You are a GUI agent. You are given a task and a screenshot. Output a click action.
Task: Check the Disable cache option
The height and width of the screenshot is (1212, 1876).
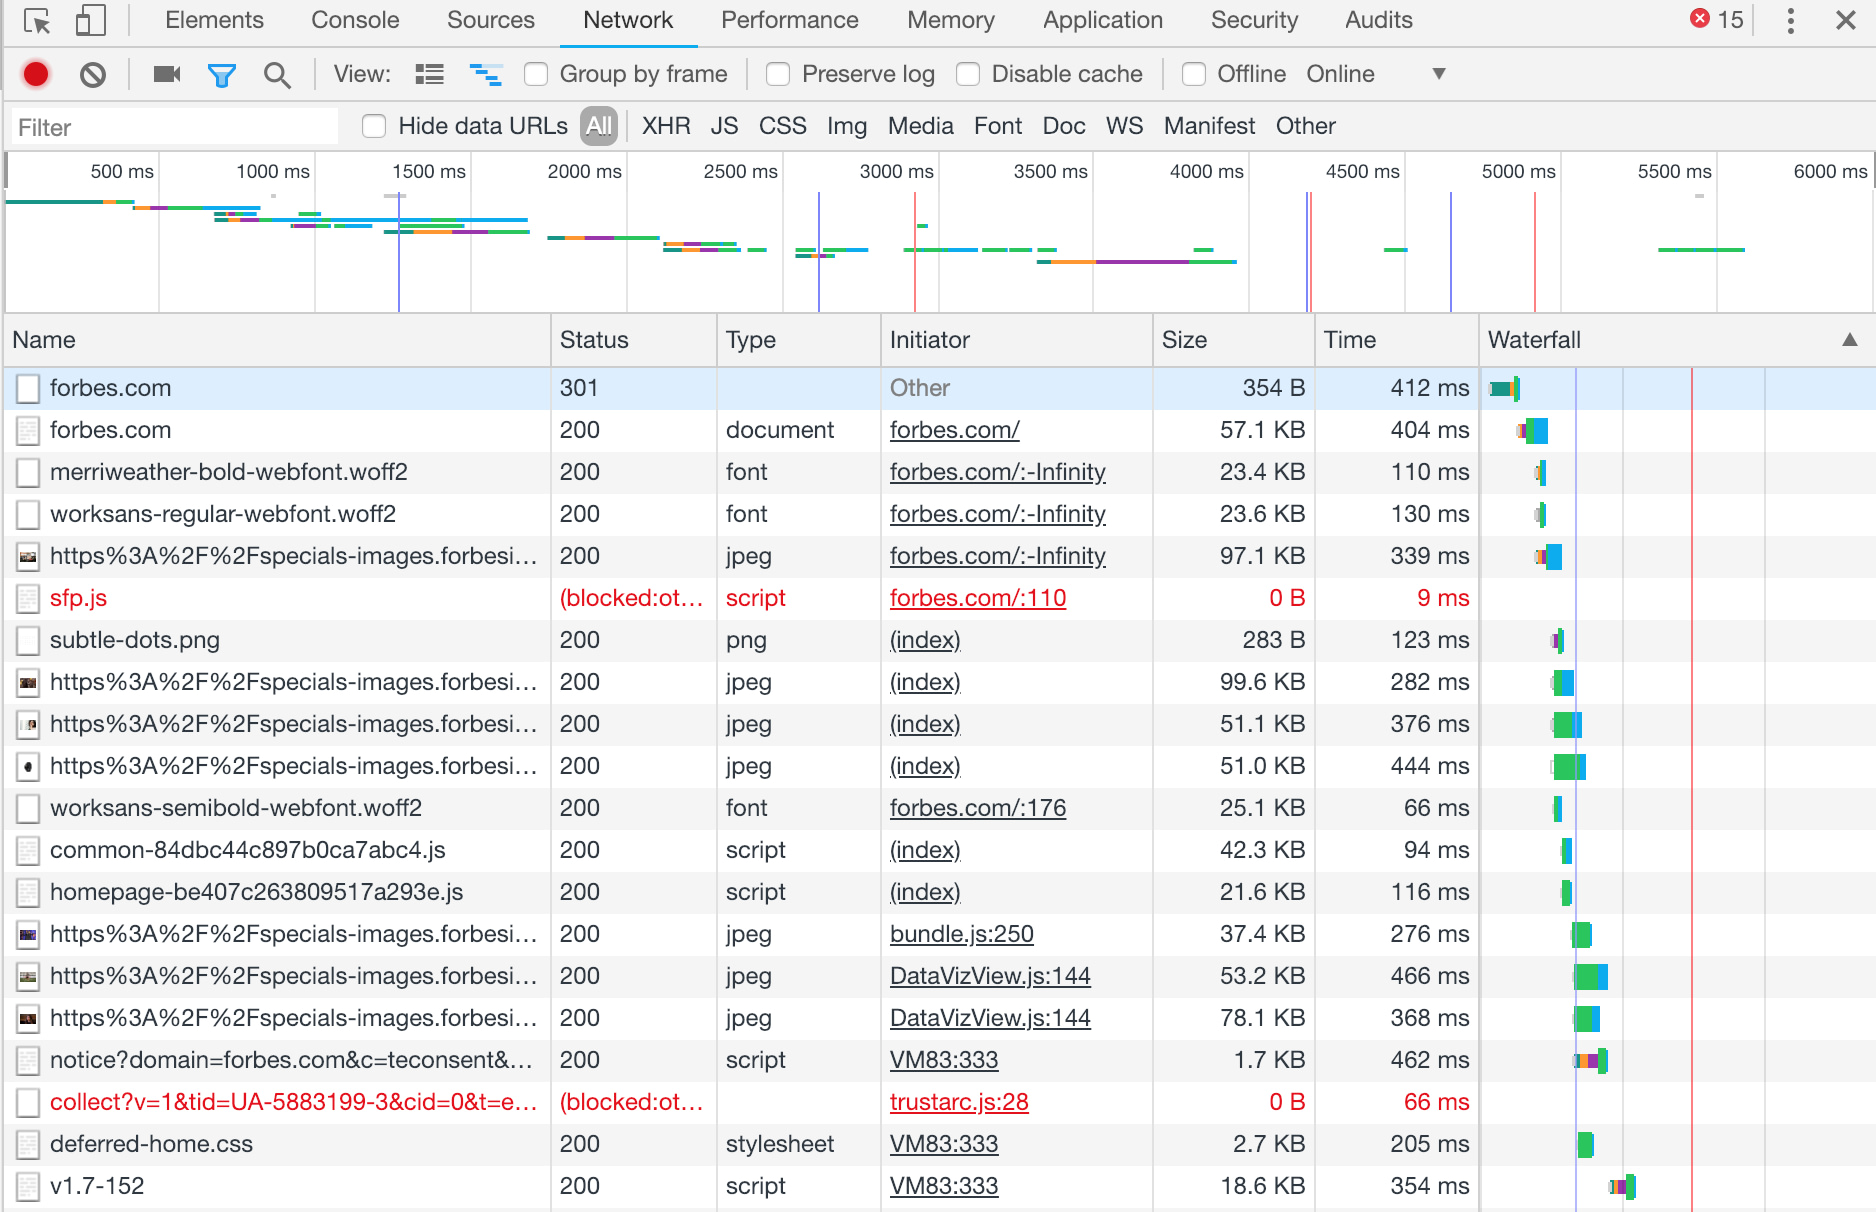[x=968, y=74]
